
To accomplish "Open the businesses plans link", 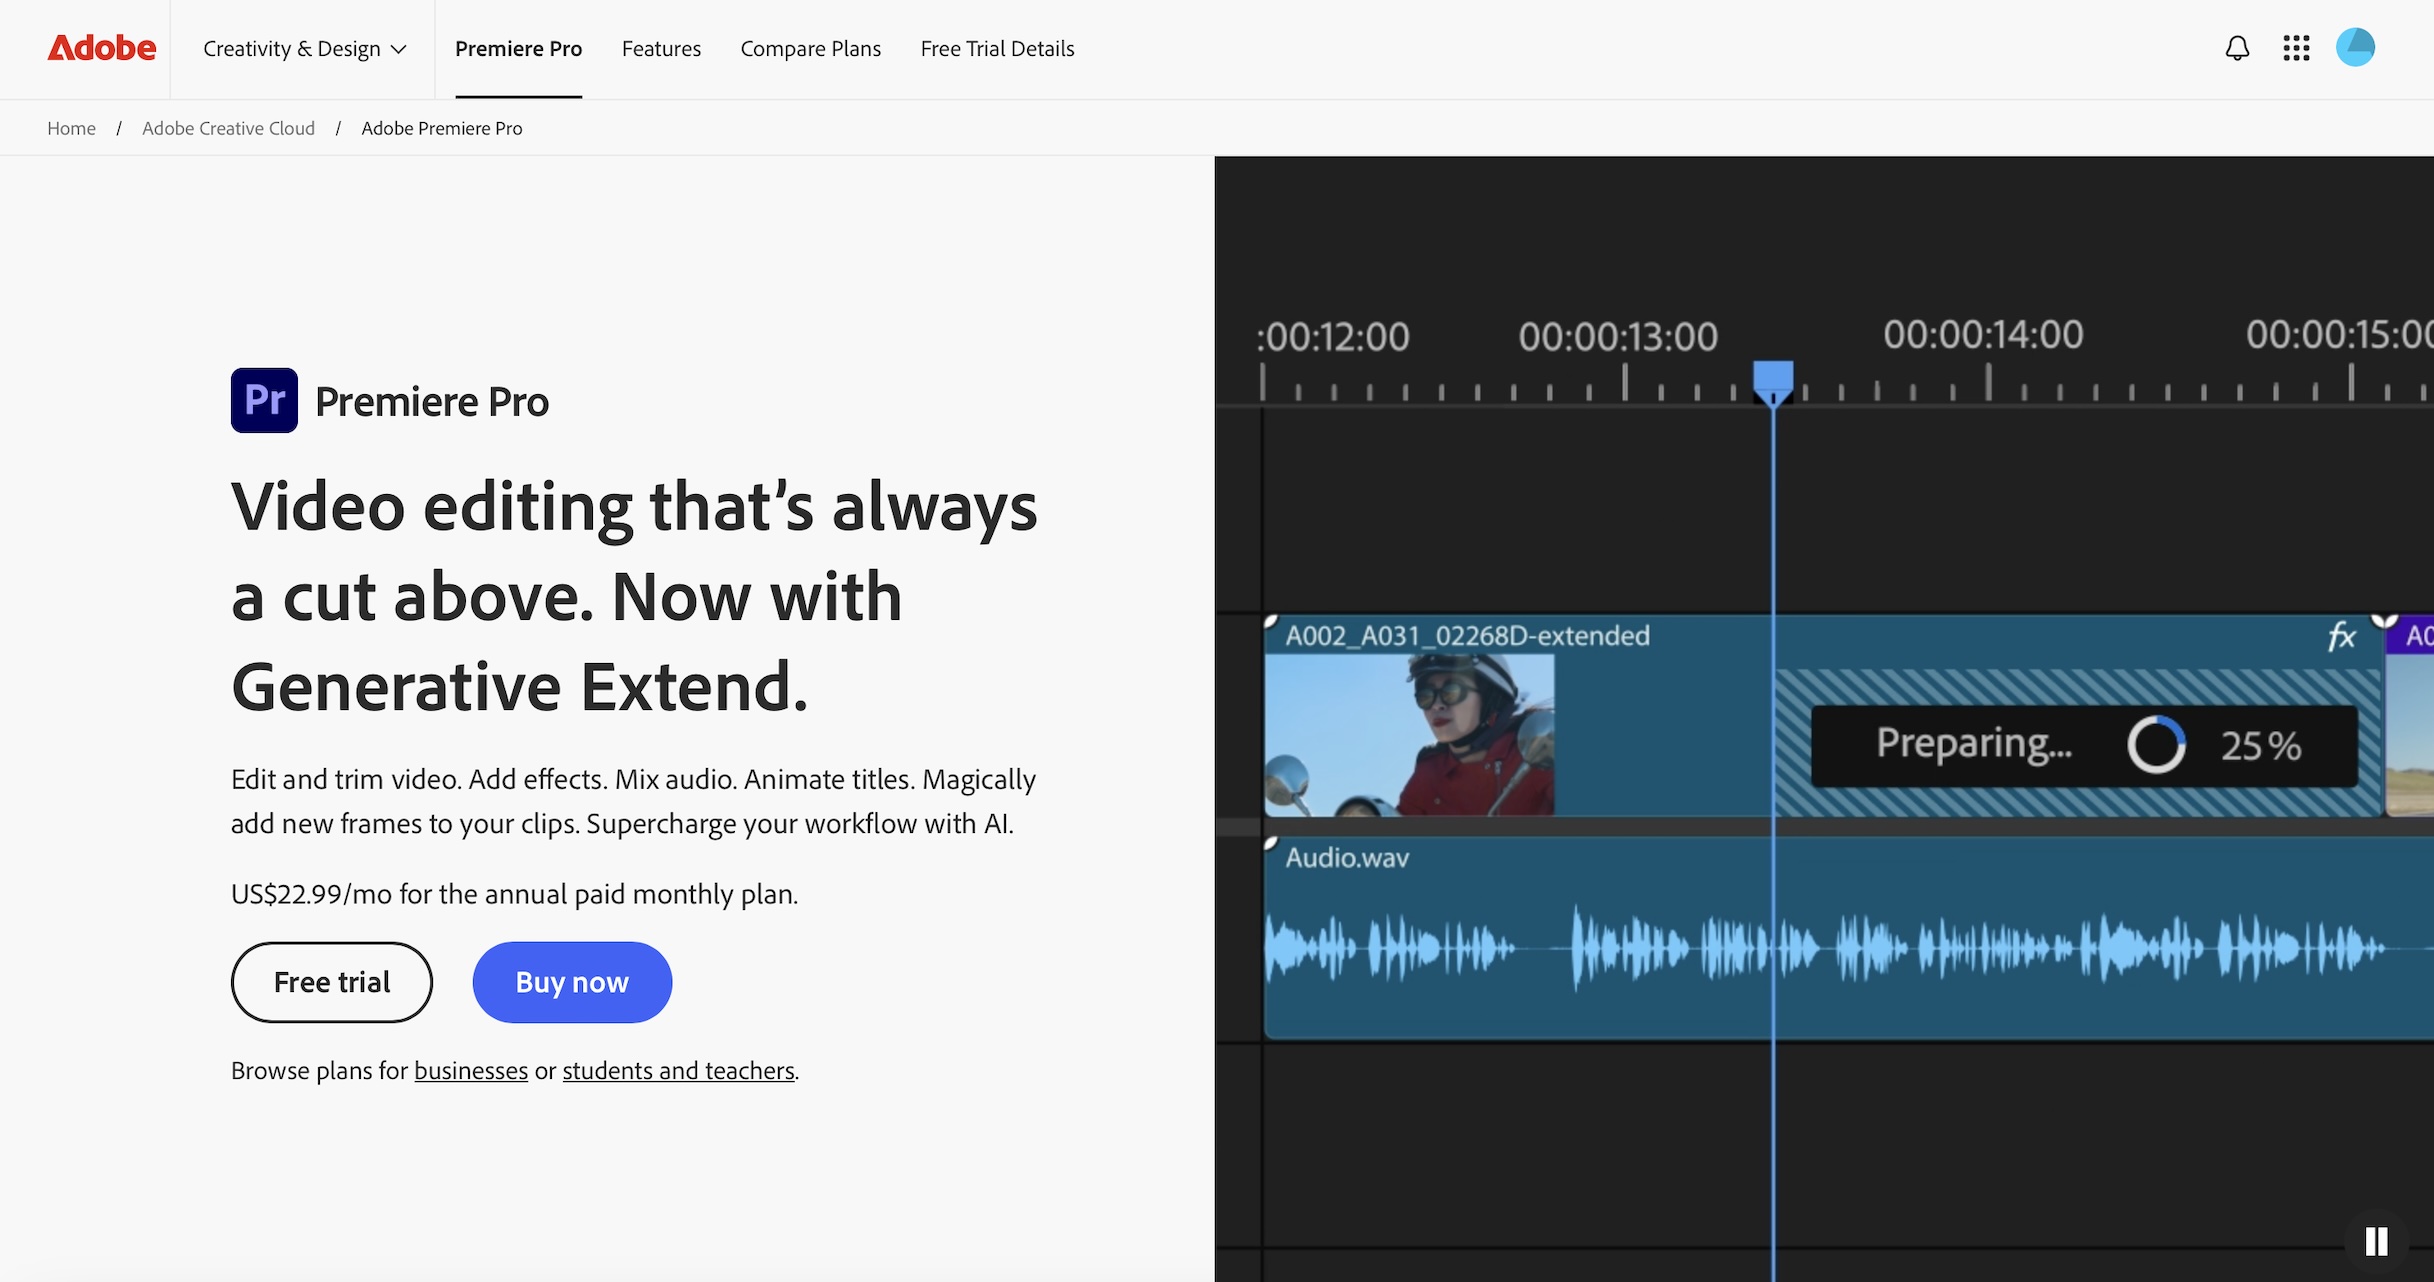I will pyautogui.click(x=471, y=1070).
